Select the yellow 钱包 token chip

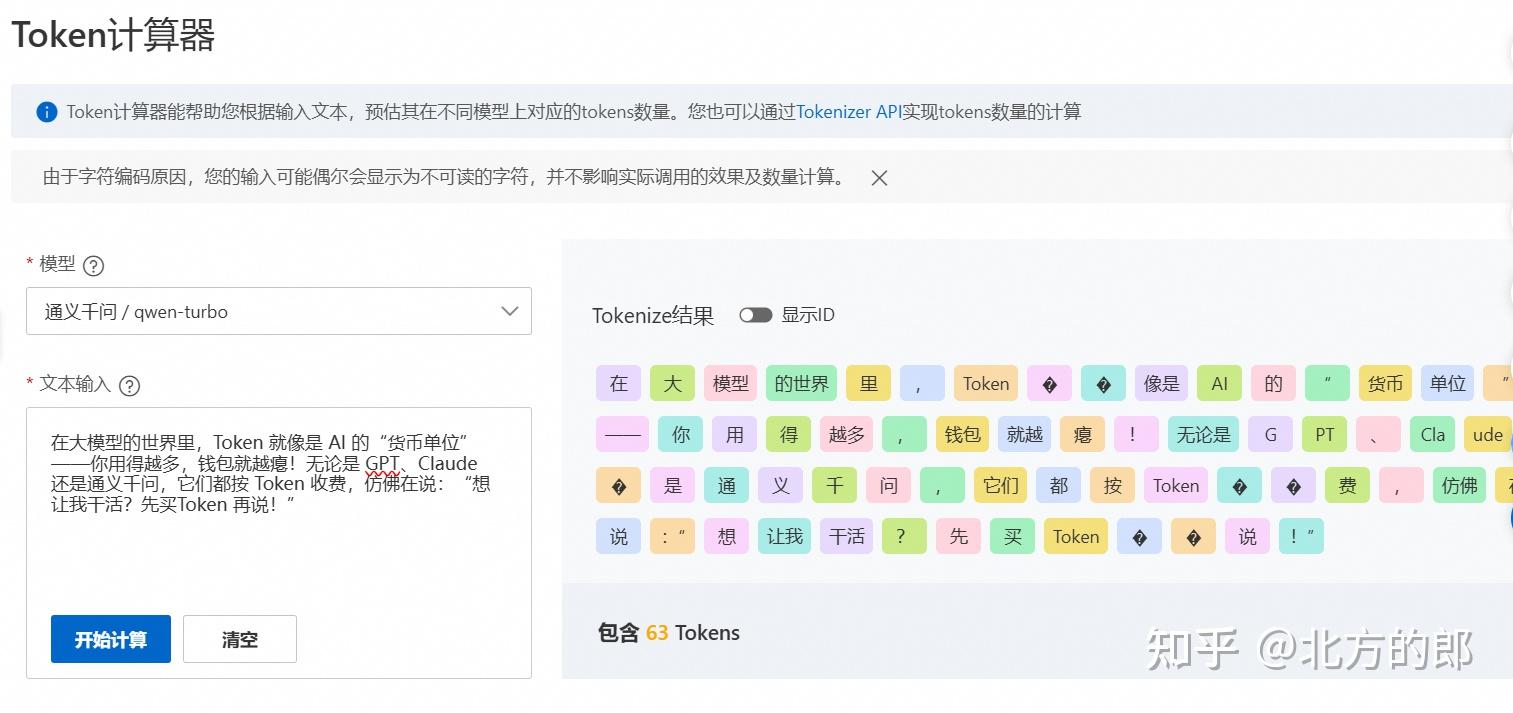tap(962, 434)
